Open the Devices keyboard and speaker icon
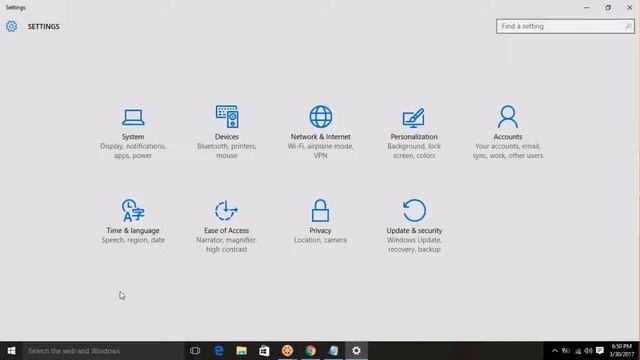Screen dimensions: 640x360 tap(227, 117)
